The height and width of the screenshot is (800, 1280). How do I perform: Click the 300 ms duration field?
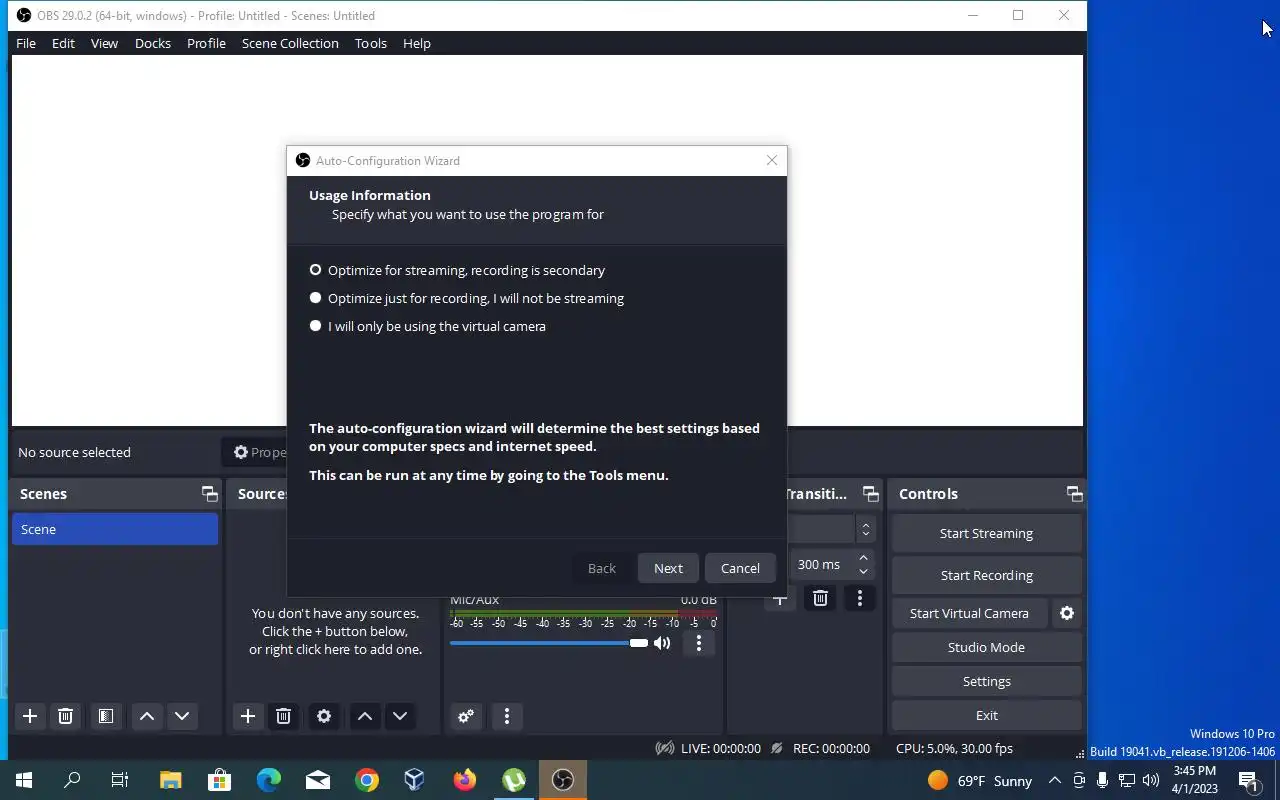coord(823,564)
